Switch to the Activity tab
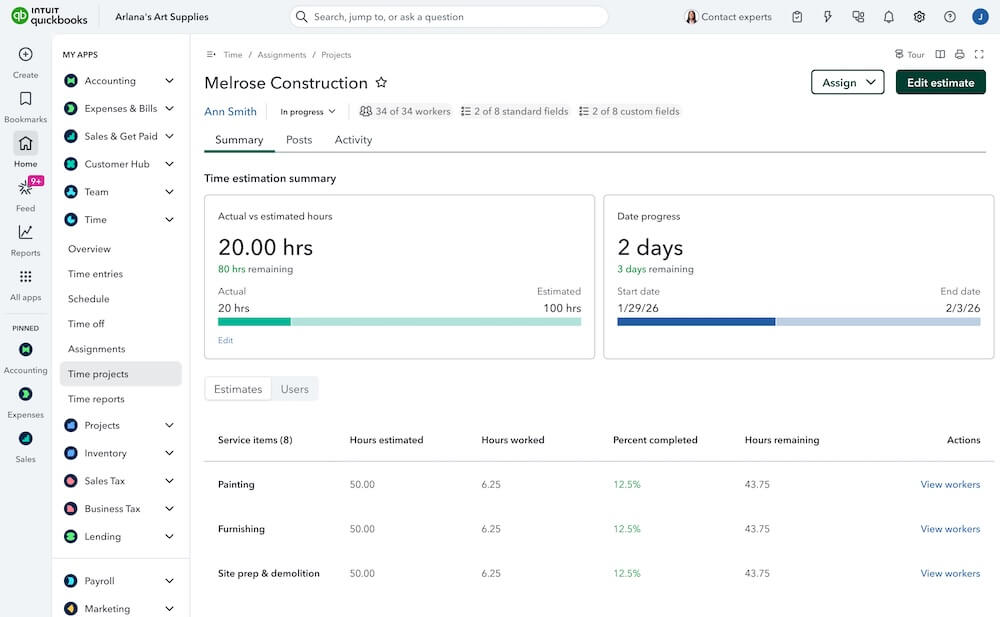 [353, 140]
